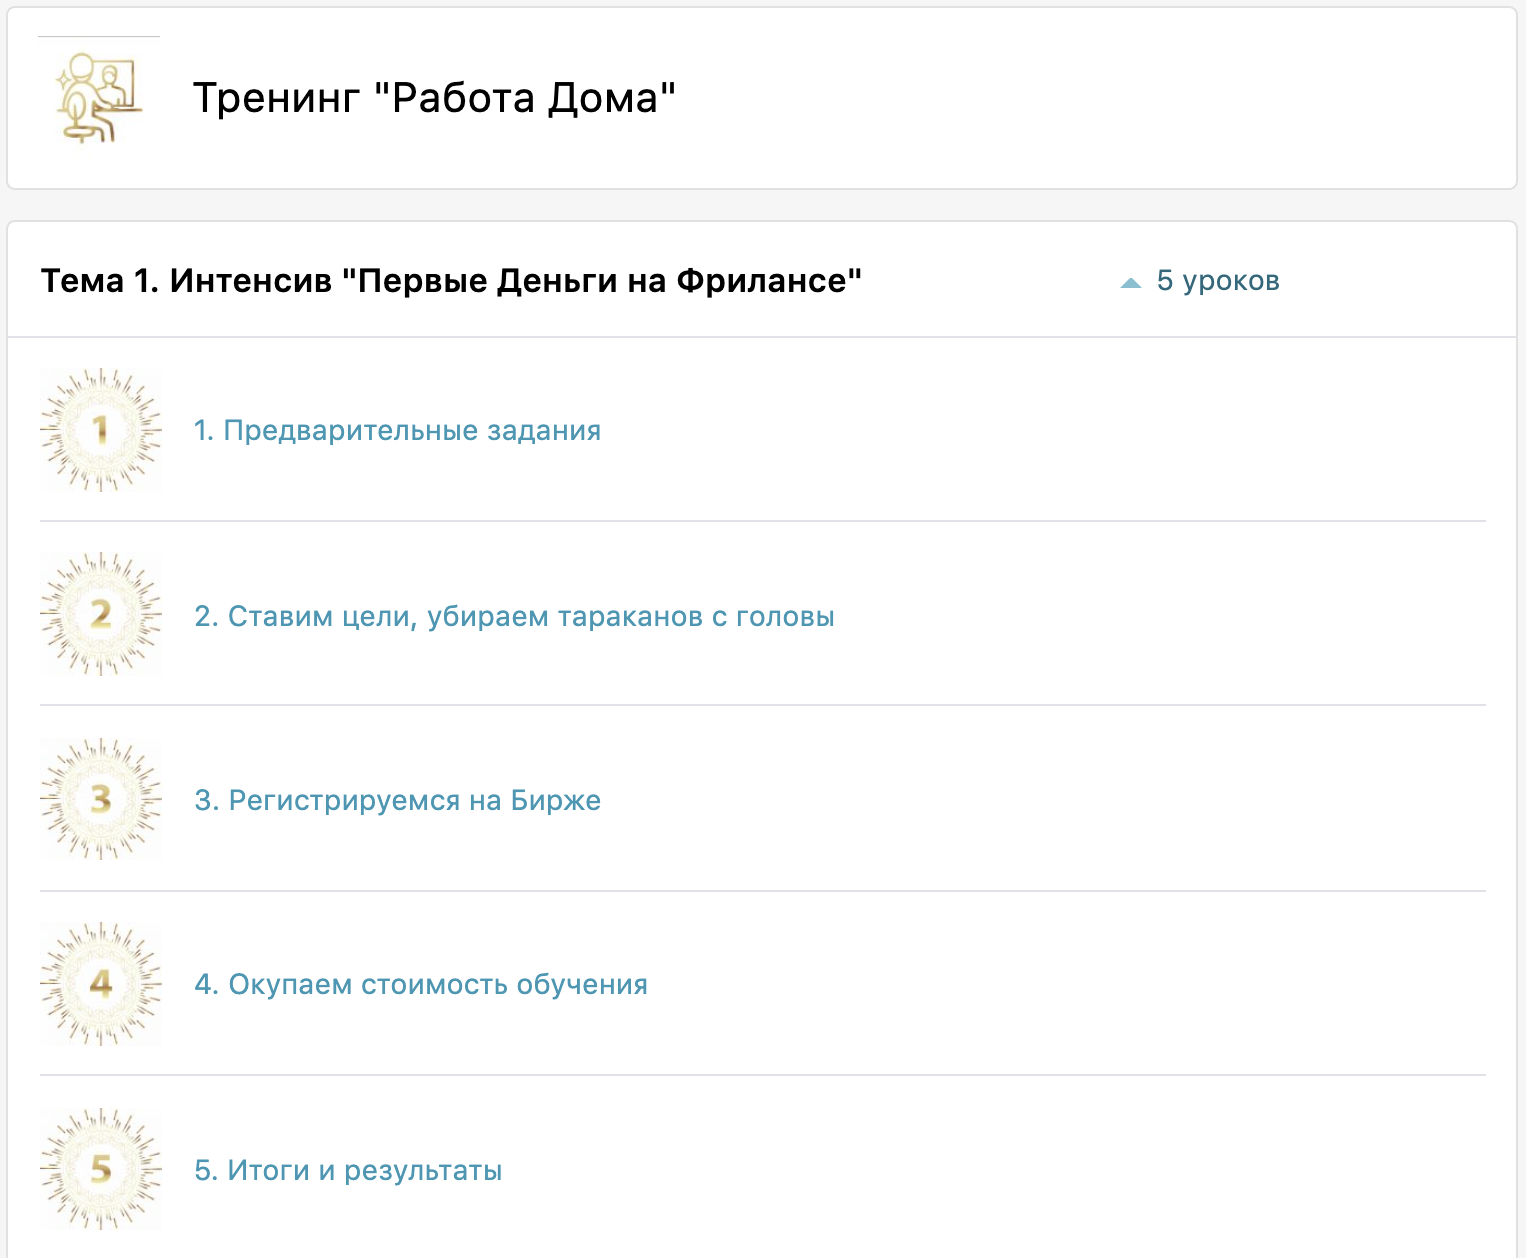Viewport: 1526px width, 1258px height.
Task: Open lesson 1 via gold badge number 1
Action: tap(100, 430)
